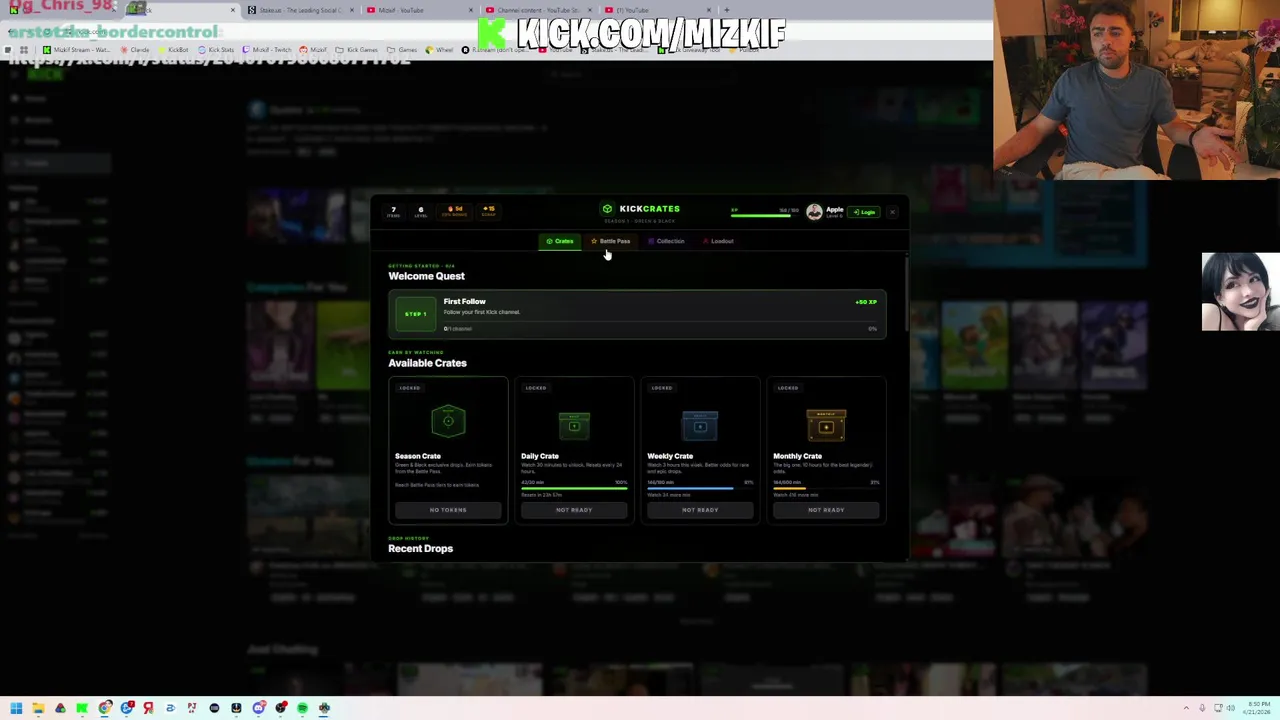Click the browser apps grid icon
This screenshot has width=1280, height=720.
pyautogui.click(x=24, y=50)
